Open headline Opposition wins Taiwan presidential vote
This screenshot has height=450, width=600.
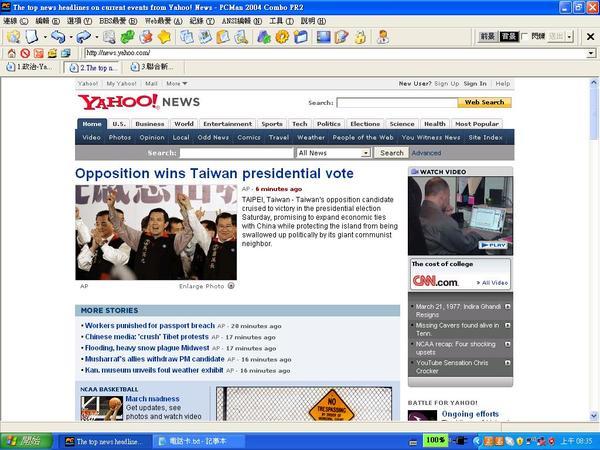[x=214, y=173]
